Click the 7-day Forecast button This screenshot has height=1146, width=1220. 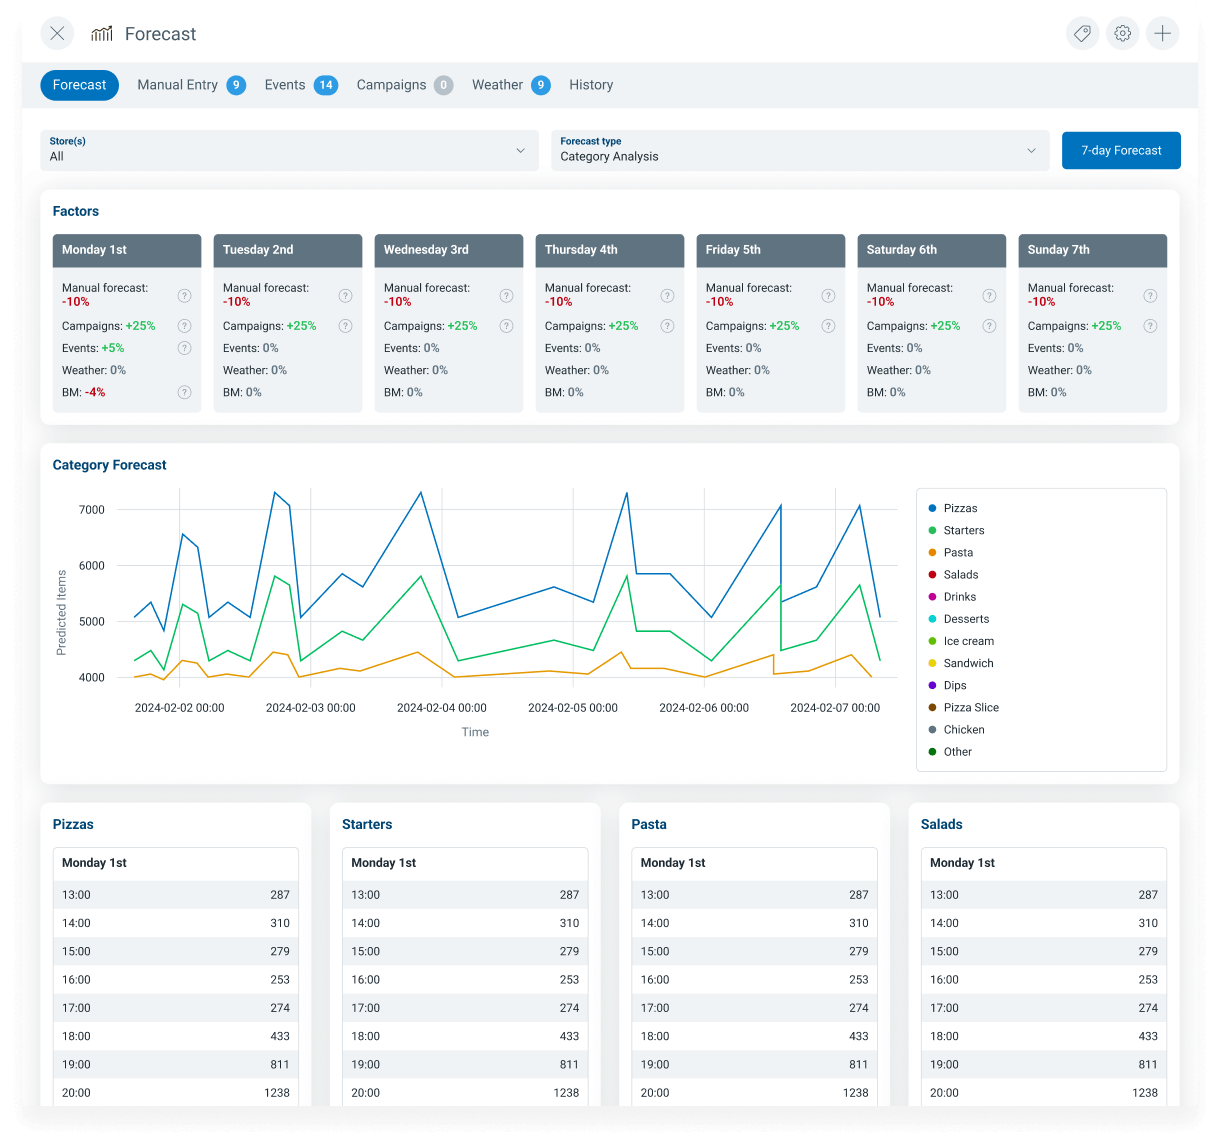pyautogui.click(x=1121, y=150)
